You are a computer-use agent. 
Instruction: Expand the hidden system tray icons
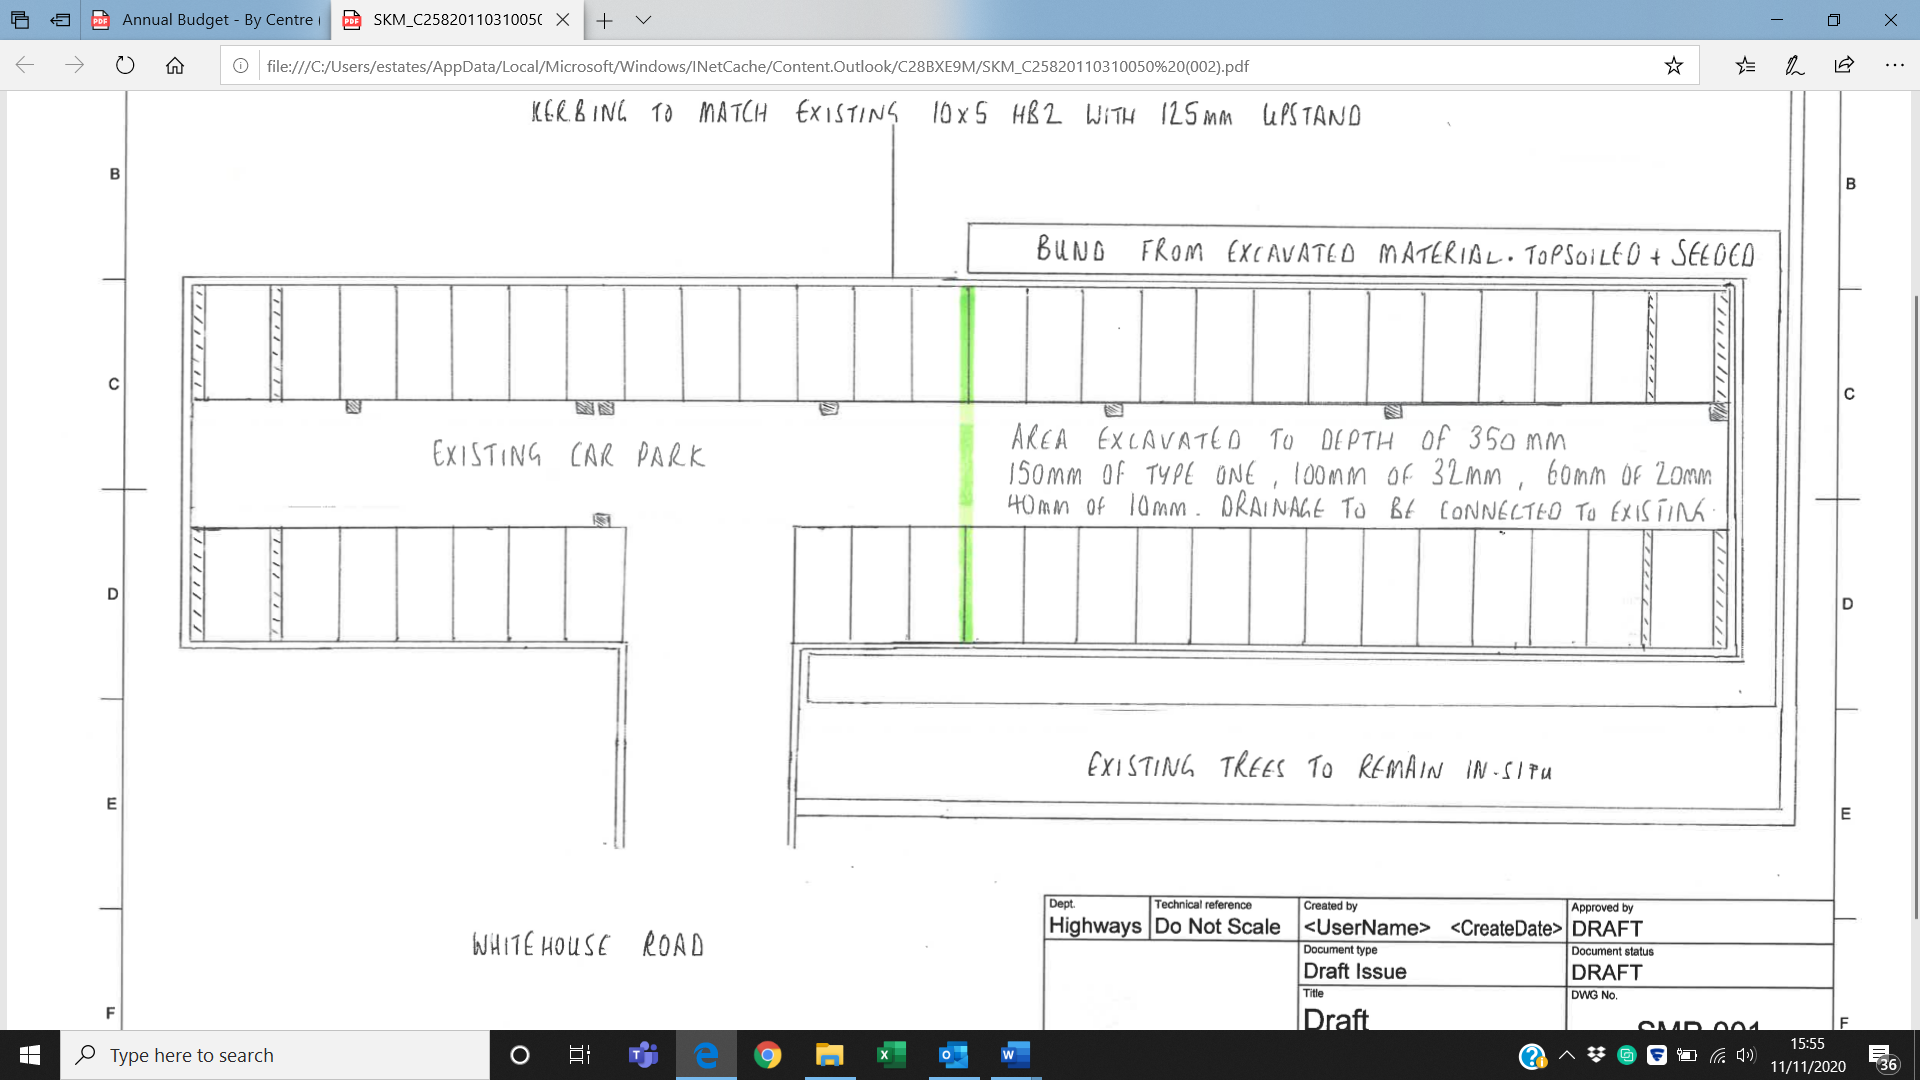click(x=1567, y=1055)
